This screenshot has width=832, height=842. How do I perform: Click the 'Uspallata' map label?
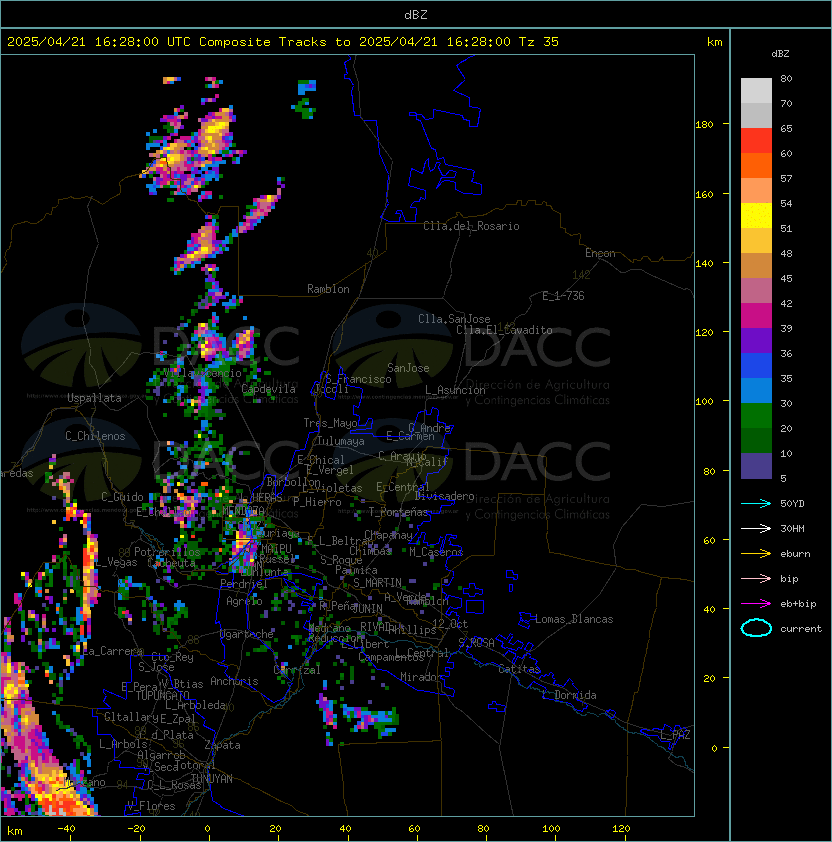[x=94, y=398]
